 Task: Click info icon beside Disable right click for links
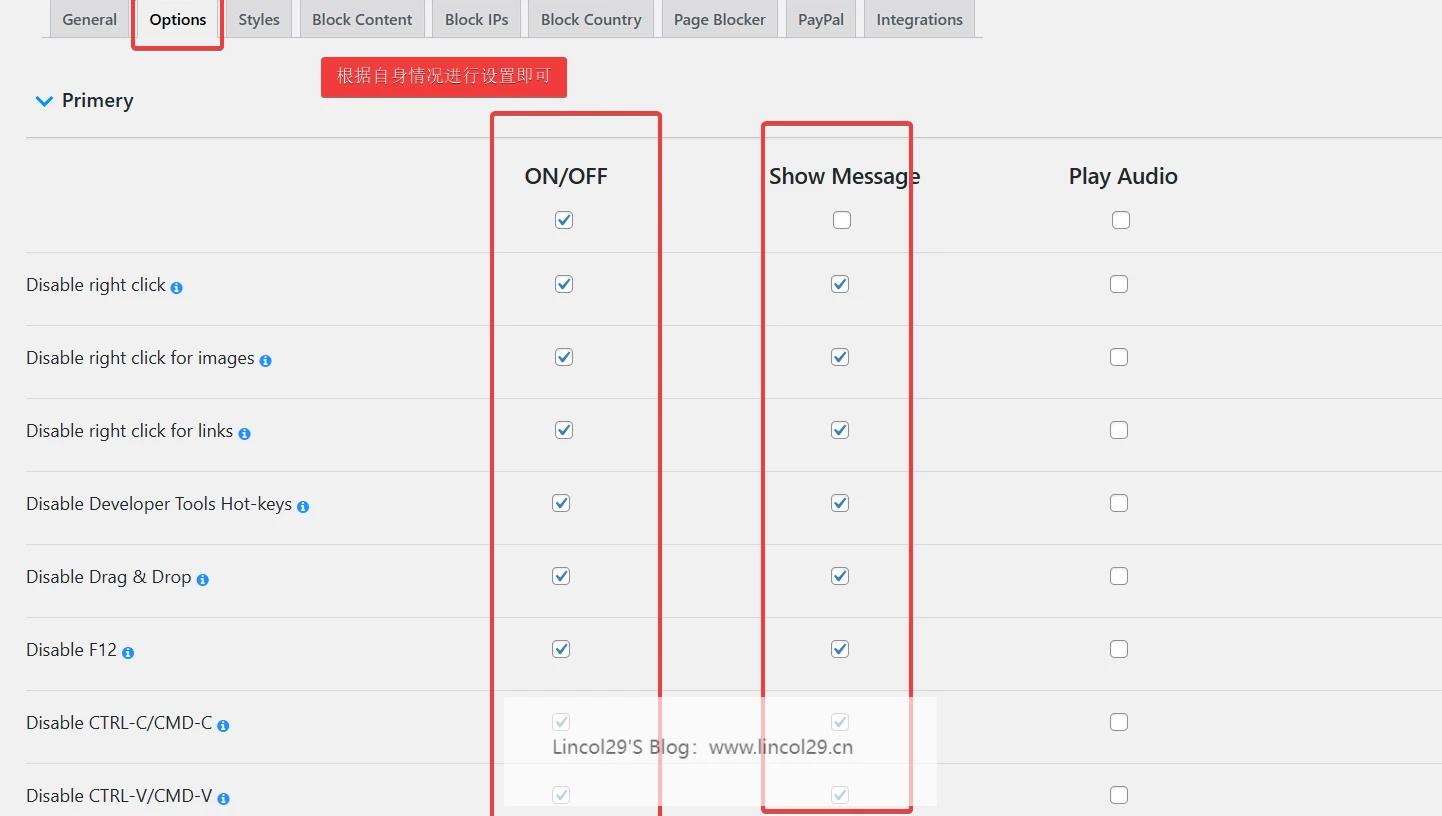tap(244, 434)
